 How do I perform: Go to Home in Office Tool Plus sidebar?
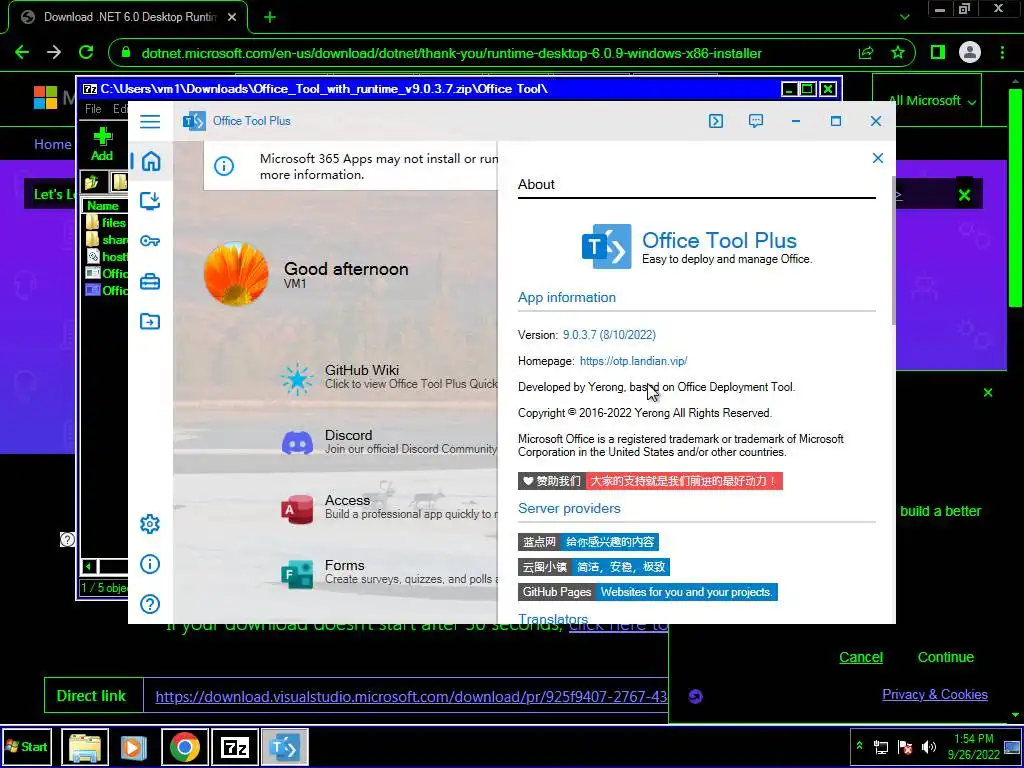pos(151,161)
